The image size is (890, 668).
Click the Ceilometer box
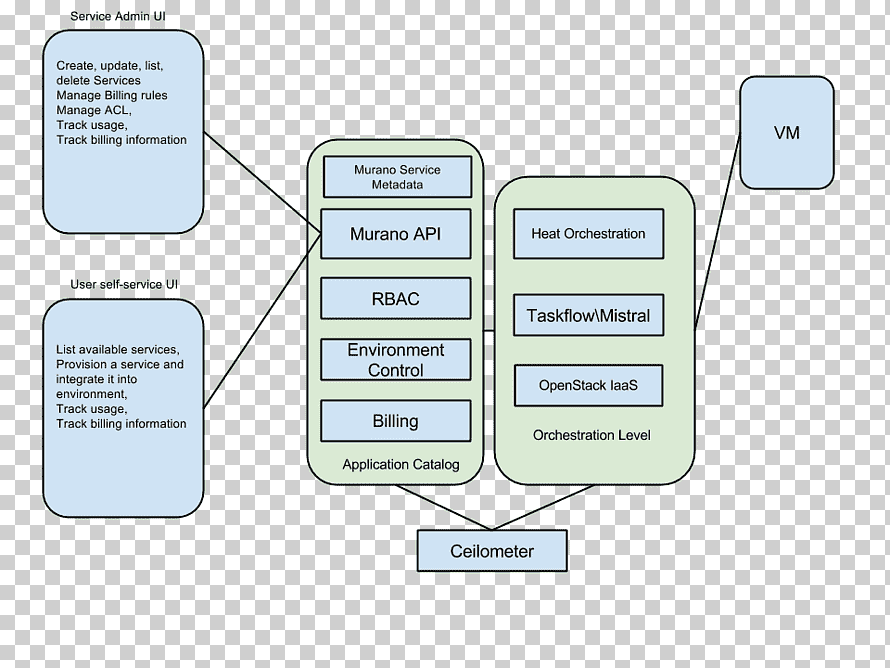[x=492, y=551]
